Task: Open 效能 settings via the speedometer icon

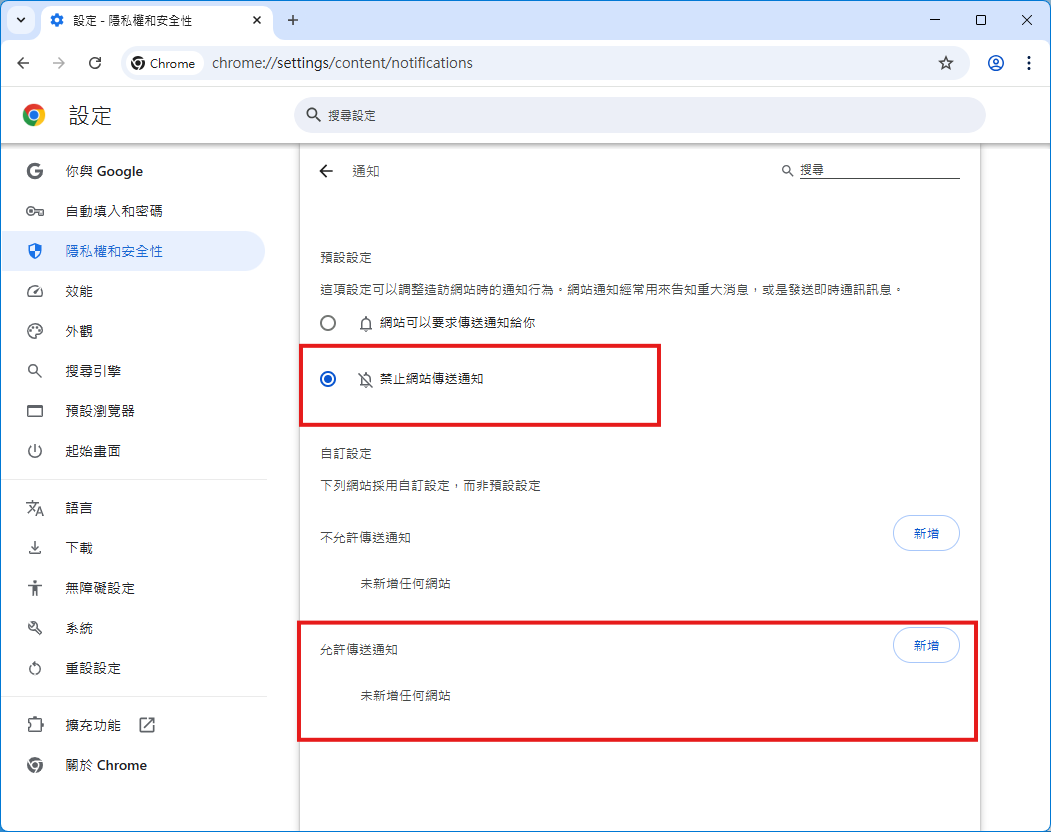Action: (x=34, y=291)
